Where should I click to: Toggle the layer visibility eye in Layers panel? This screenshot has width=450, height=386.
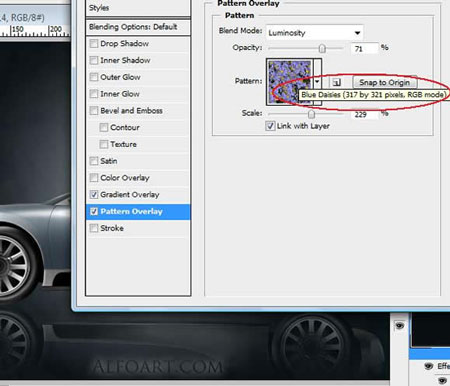coord(399,325)
